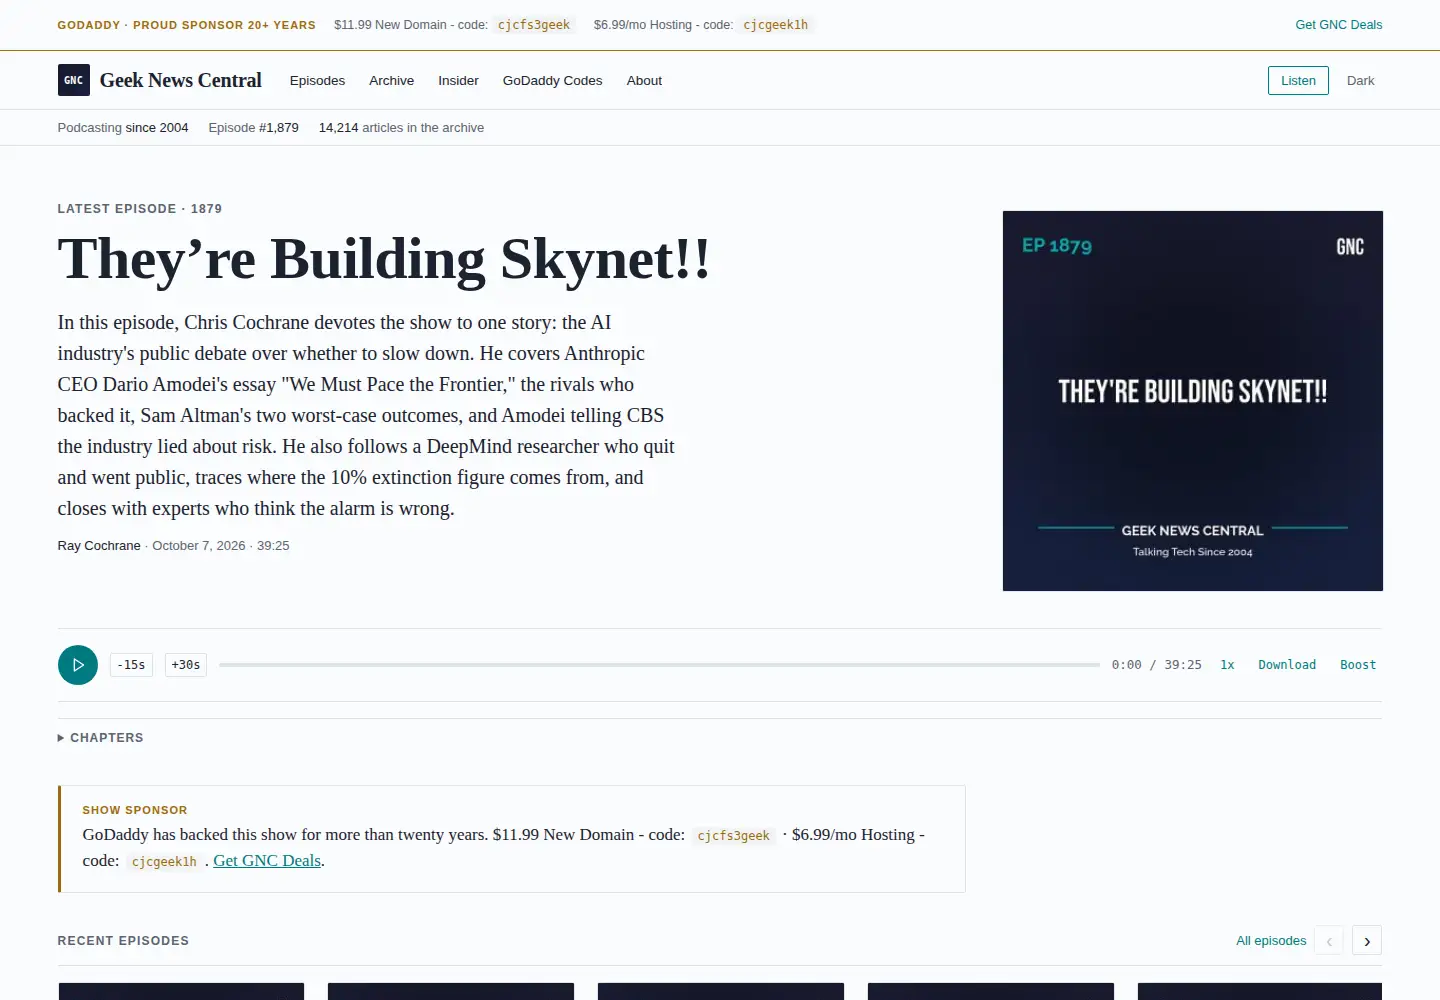Click the They're Building Skynet!! headline

[384, 259]
